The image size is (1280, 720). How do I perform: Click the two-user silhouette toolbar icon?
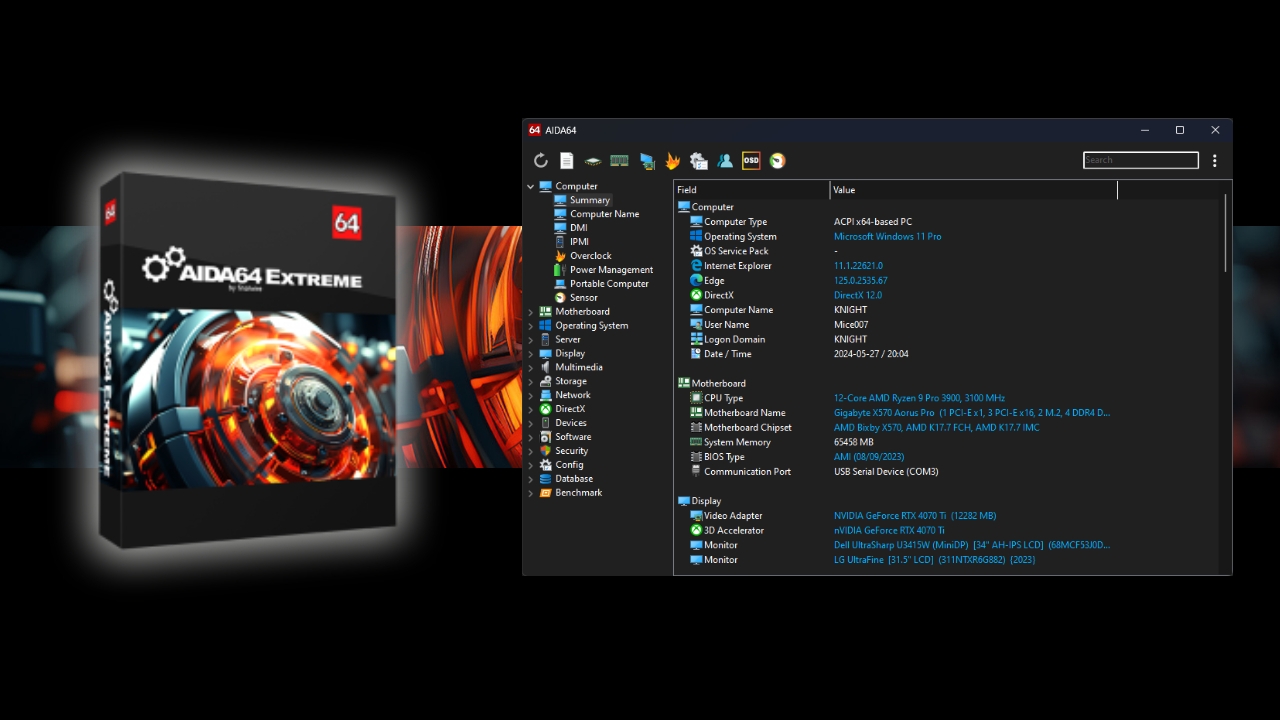click(725, 161)
